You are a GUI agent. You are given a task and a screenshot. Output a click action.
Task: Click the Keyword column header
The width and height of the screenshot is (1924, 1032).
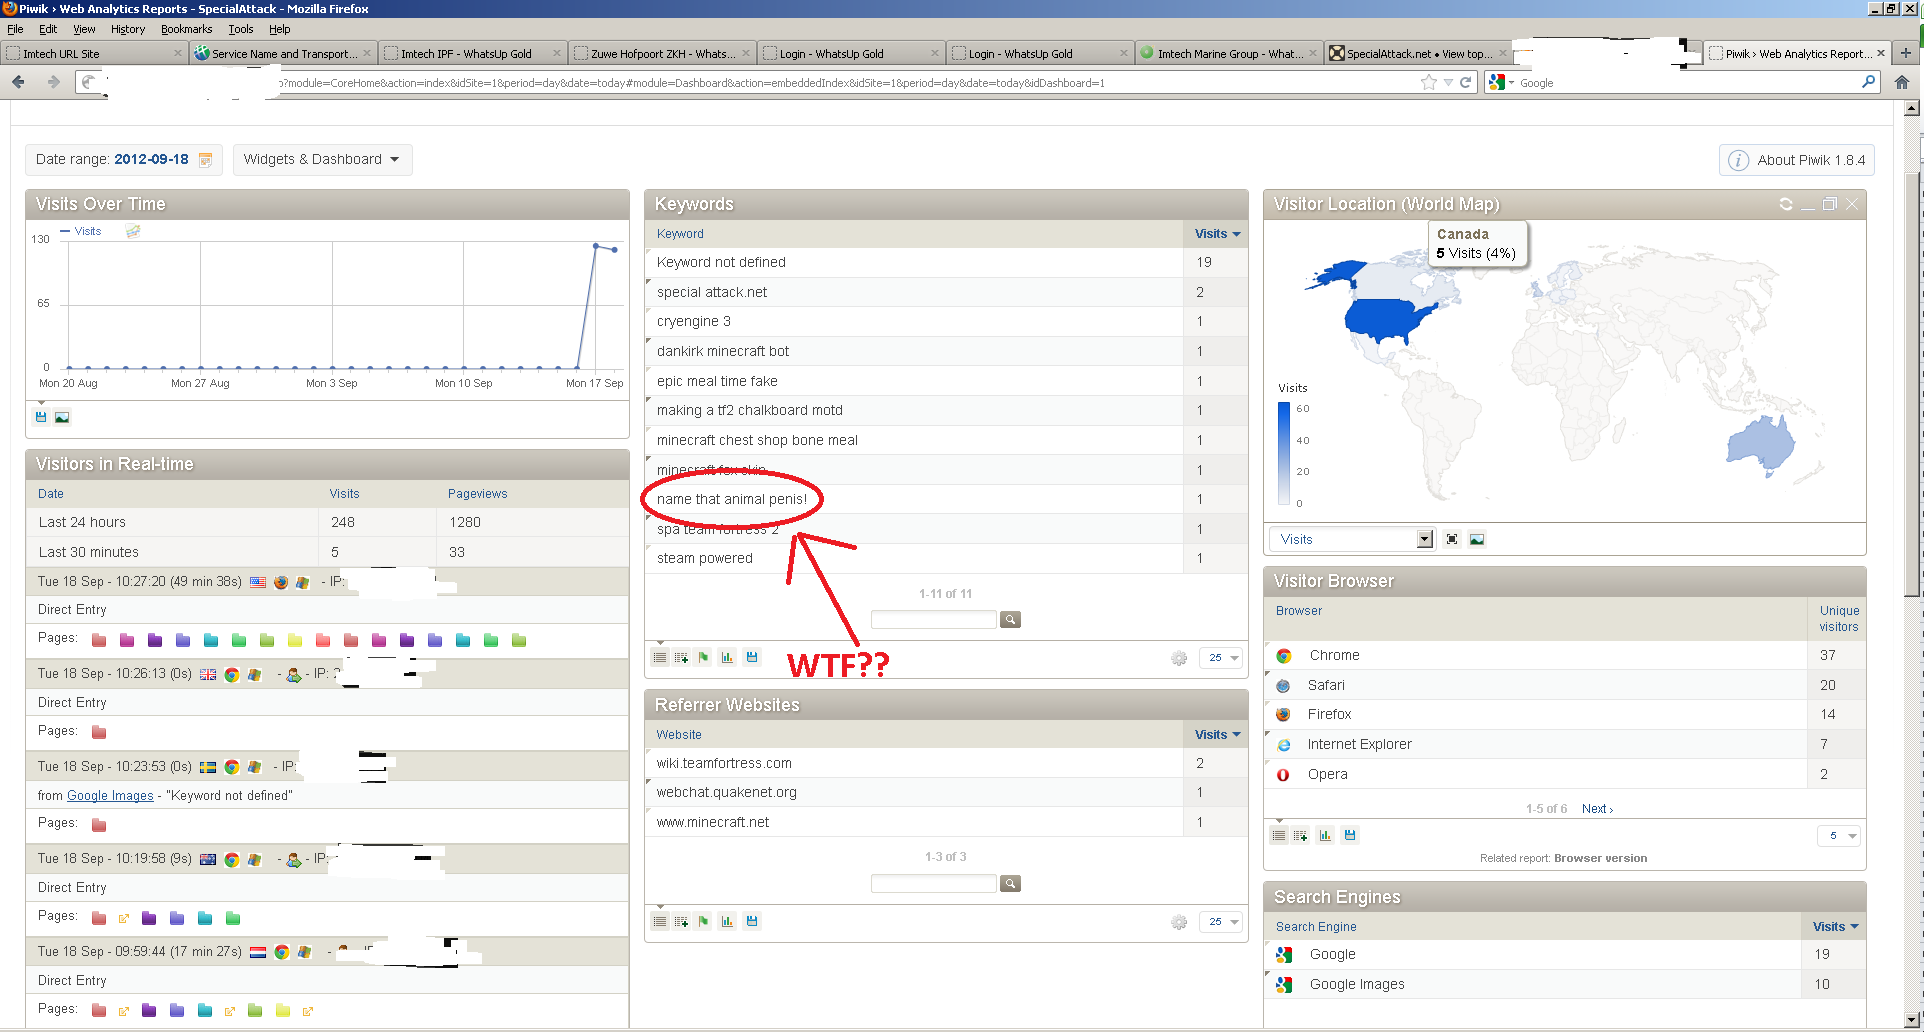point(680,234)
